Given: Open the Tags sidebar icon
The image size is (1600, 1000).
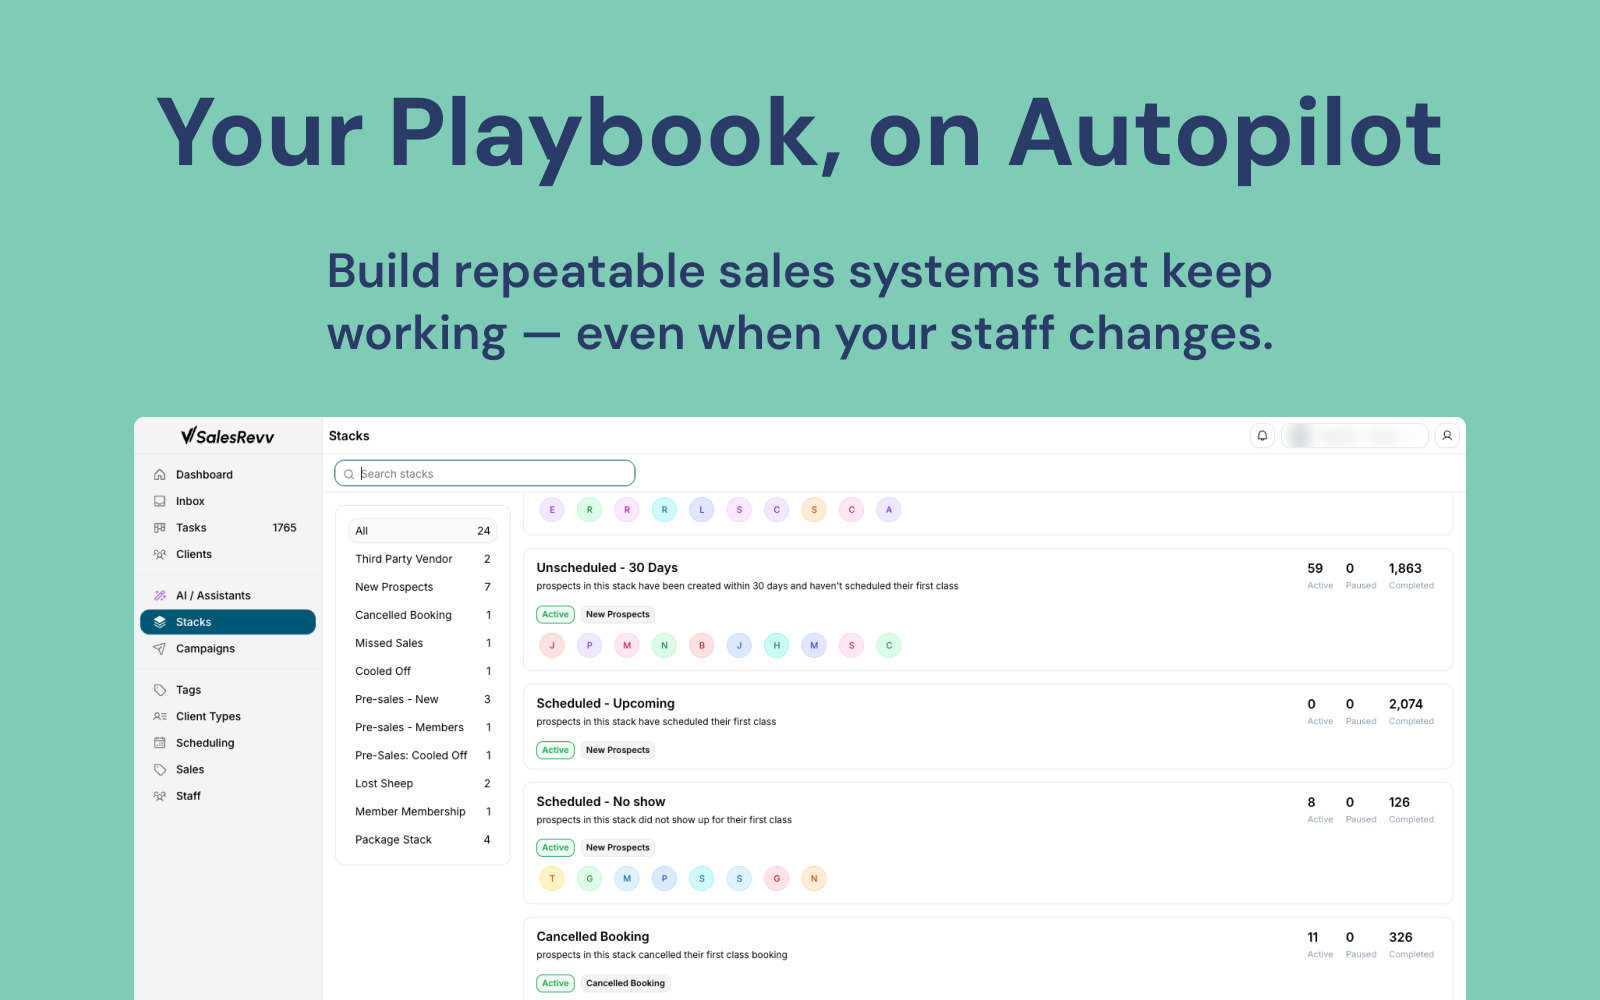Looking at the screenshot, I should point(160,690).
